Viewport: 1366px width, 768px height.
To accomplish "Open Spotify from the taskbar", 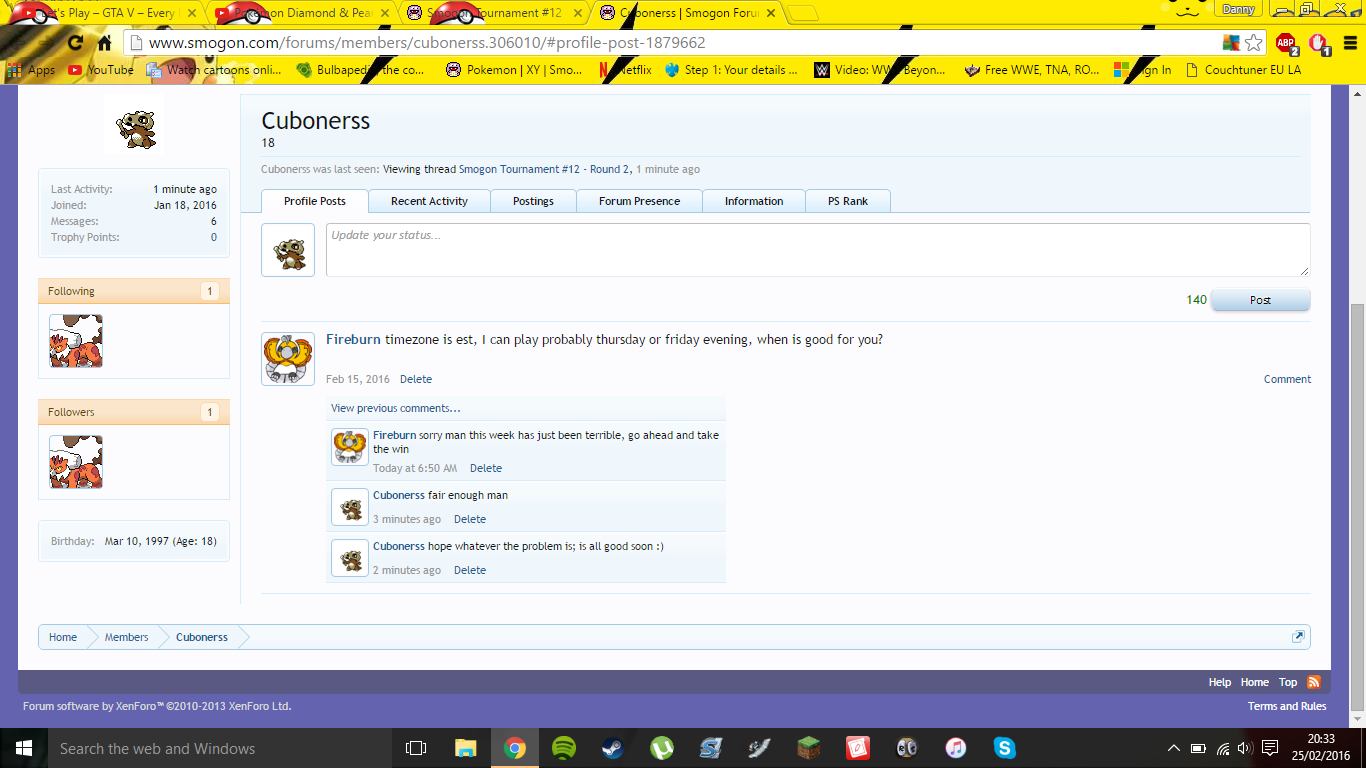I will (x=564, y=748).
